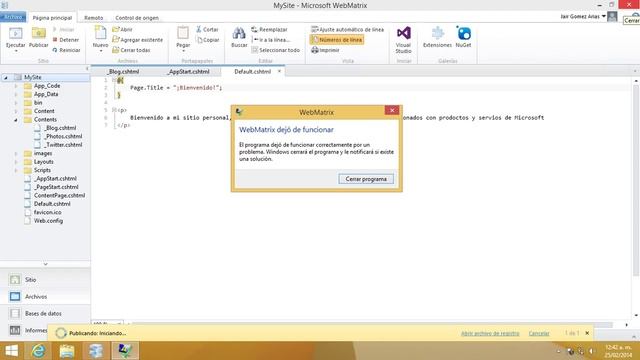Image resolution: width=640 pixels, height=360 pixels.
Task: Open the Archivos workspace
Action: (x=45, y=296)
